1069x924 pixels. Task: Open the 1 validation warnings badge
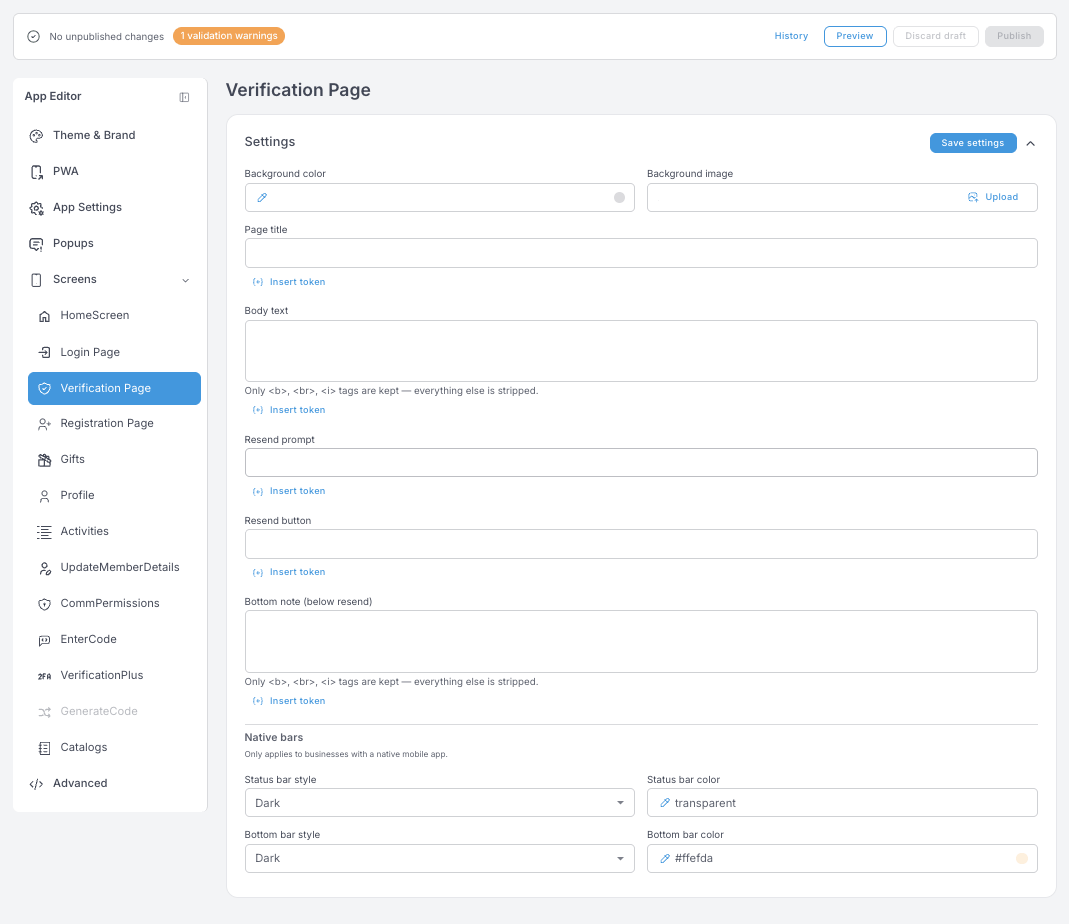[x=229, y=36]
